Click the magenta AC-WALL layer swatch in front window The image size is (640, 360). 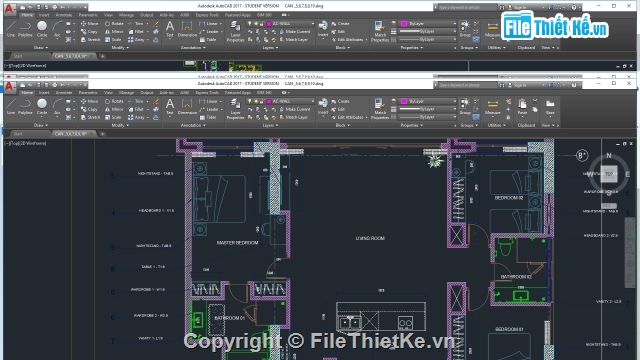pyautogui.click(x=269, y=101)
